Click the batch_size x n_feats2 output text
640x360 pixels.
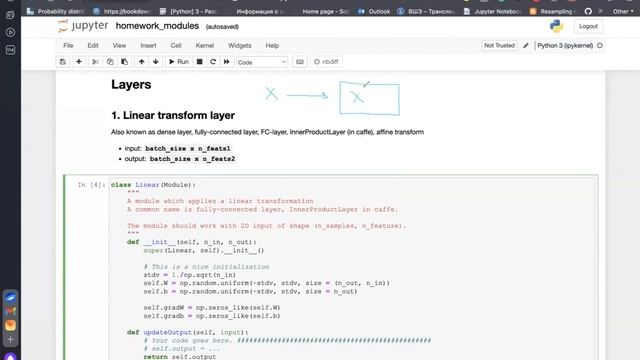[x=192, y=159]
